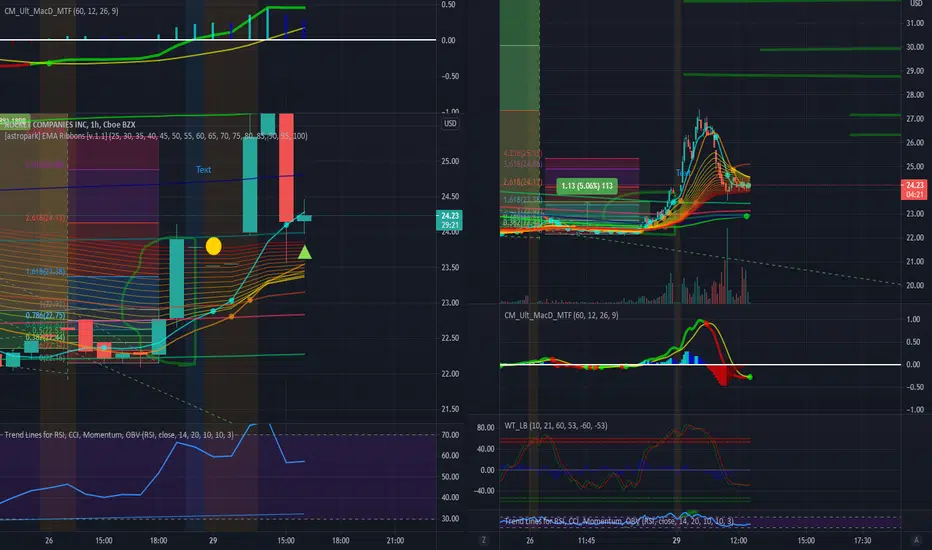This screenshot has width=932, height=550.
Task: Click the red 24.23 price tag on right chart
Action: click(x=914, y=189)
